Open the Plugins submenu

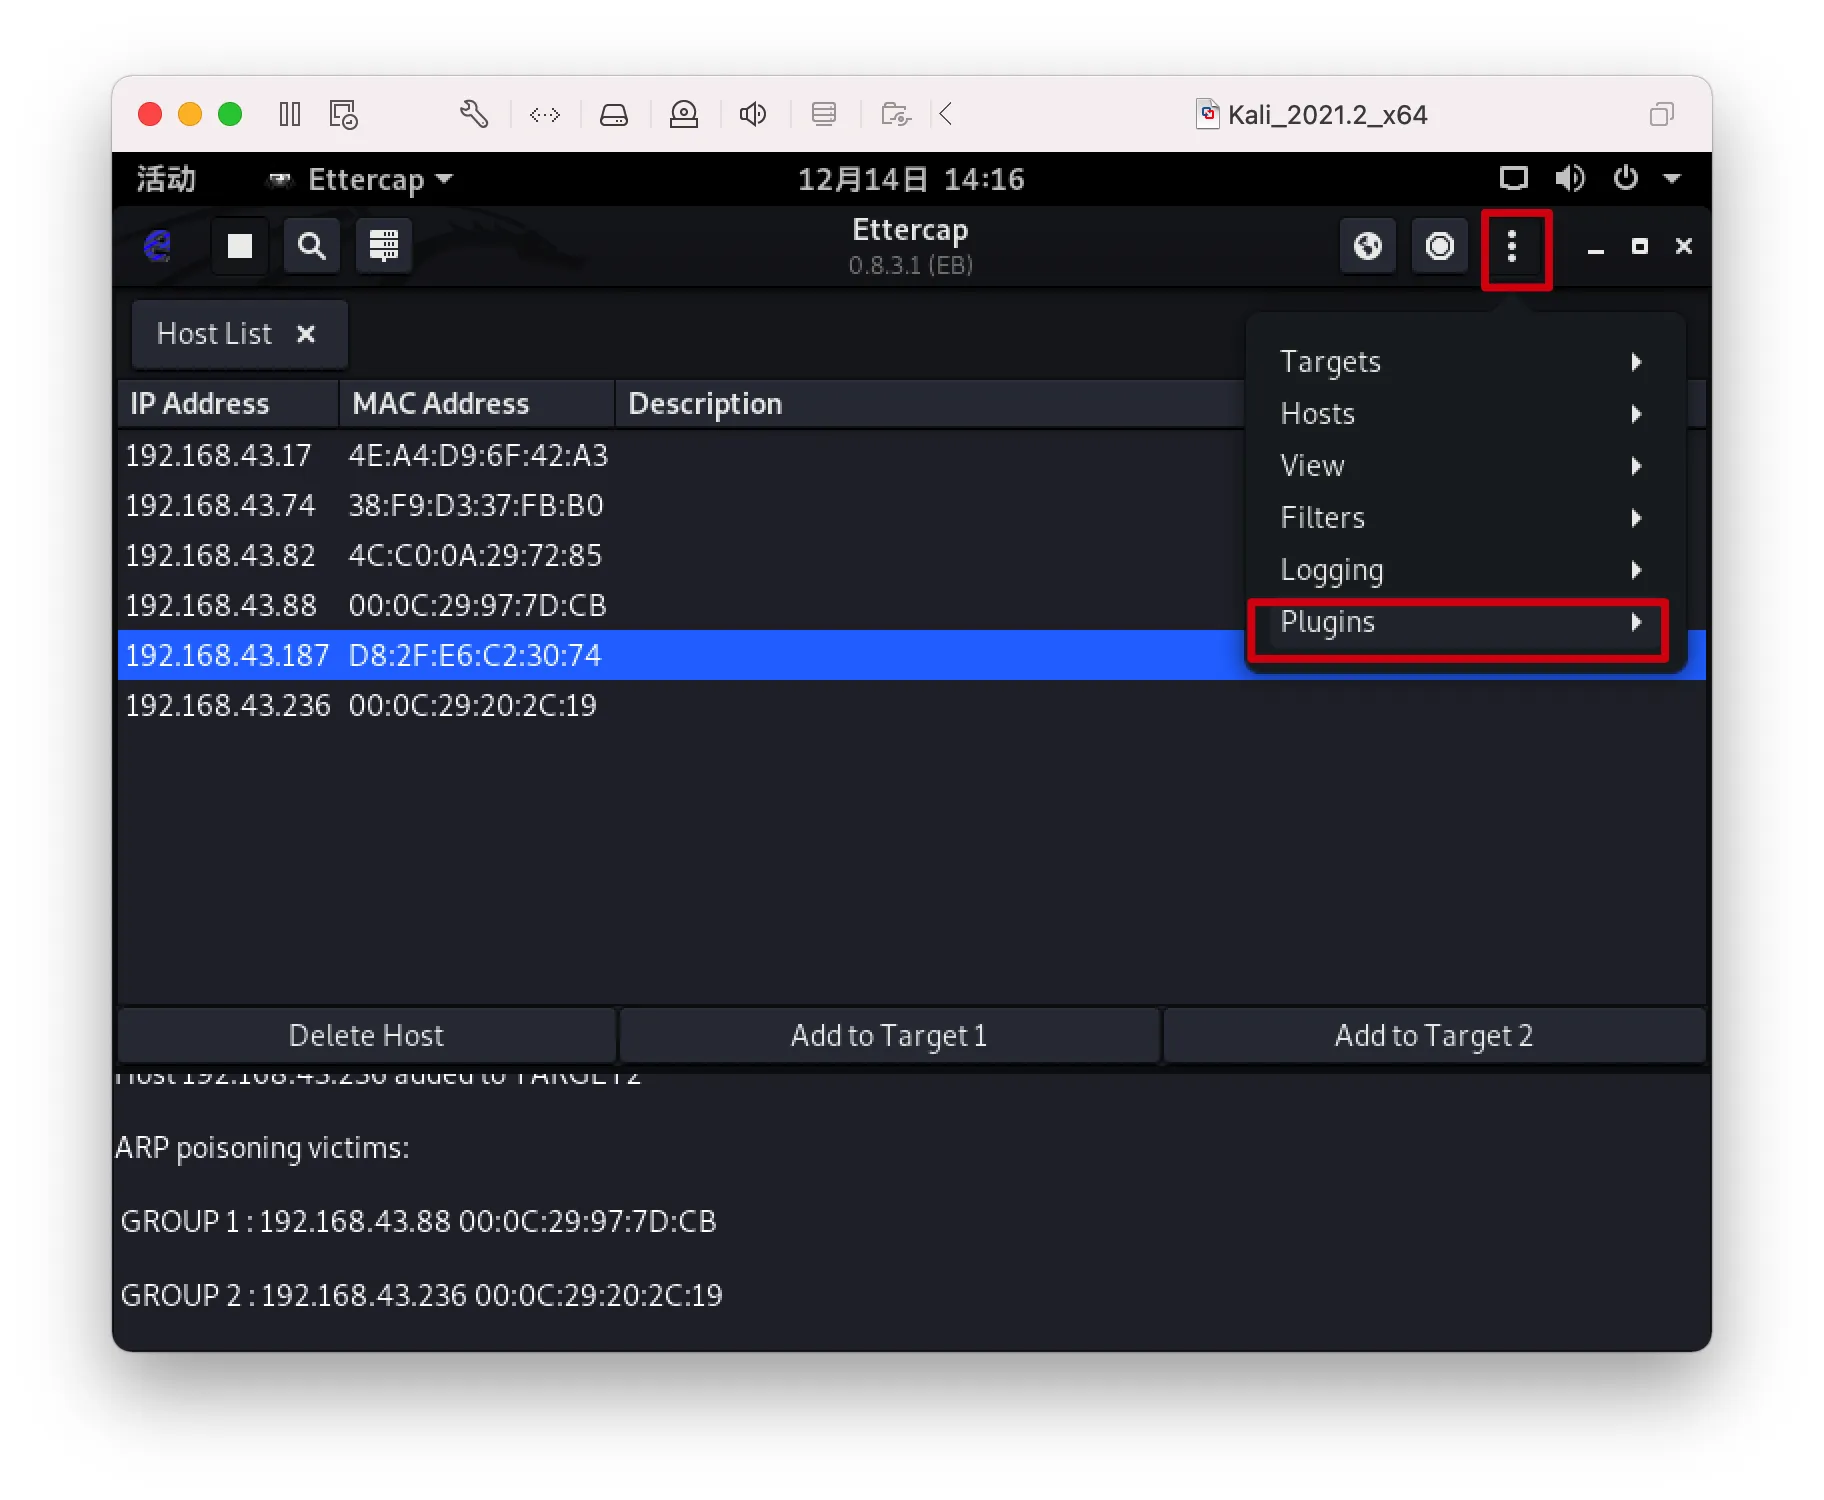(1458, 622)
